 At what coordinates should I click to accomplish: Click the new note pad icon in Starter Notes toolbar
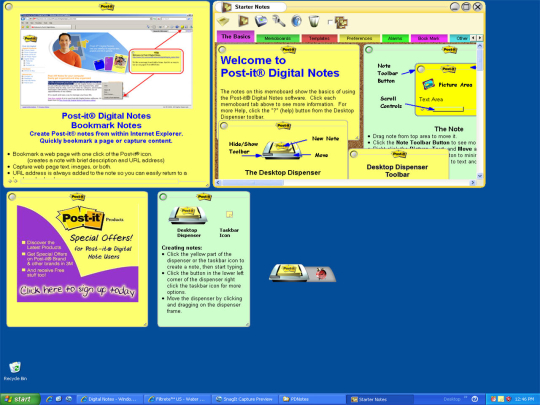tap(223, 21)
